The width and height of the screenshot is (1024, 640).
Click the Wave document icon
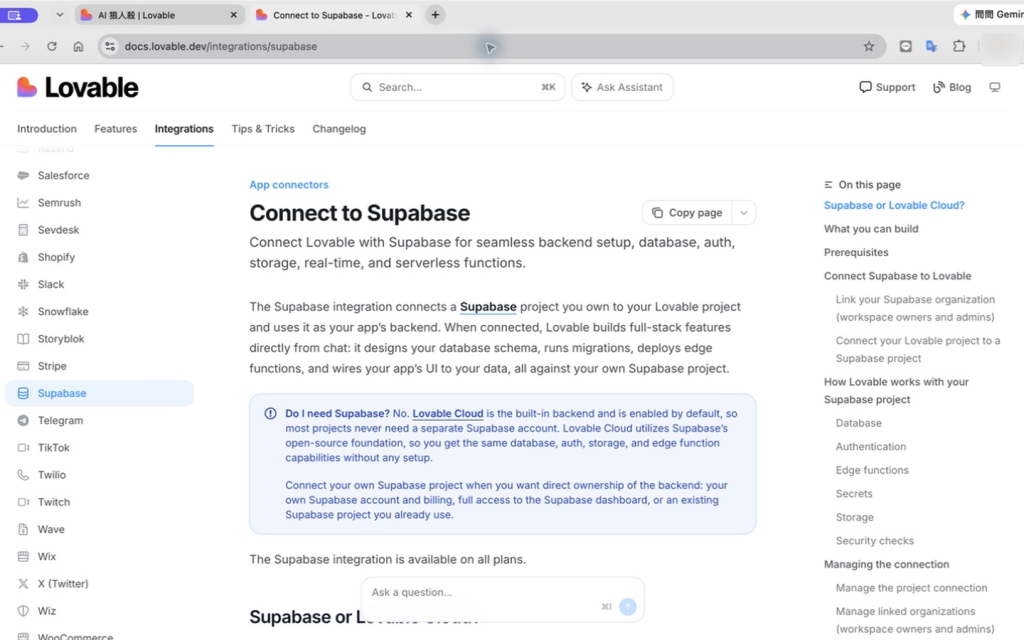[23, 529]
